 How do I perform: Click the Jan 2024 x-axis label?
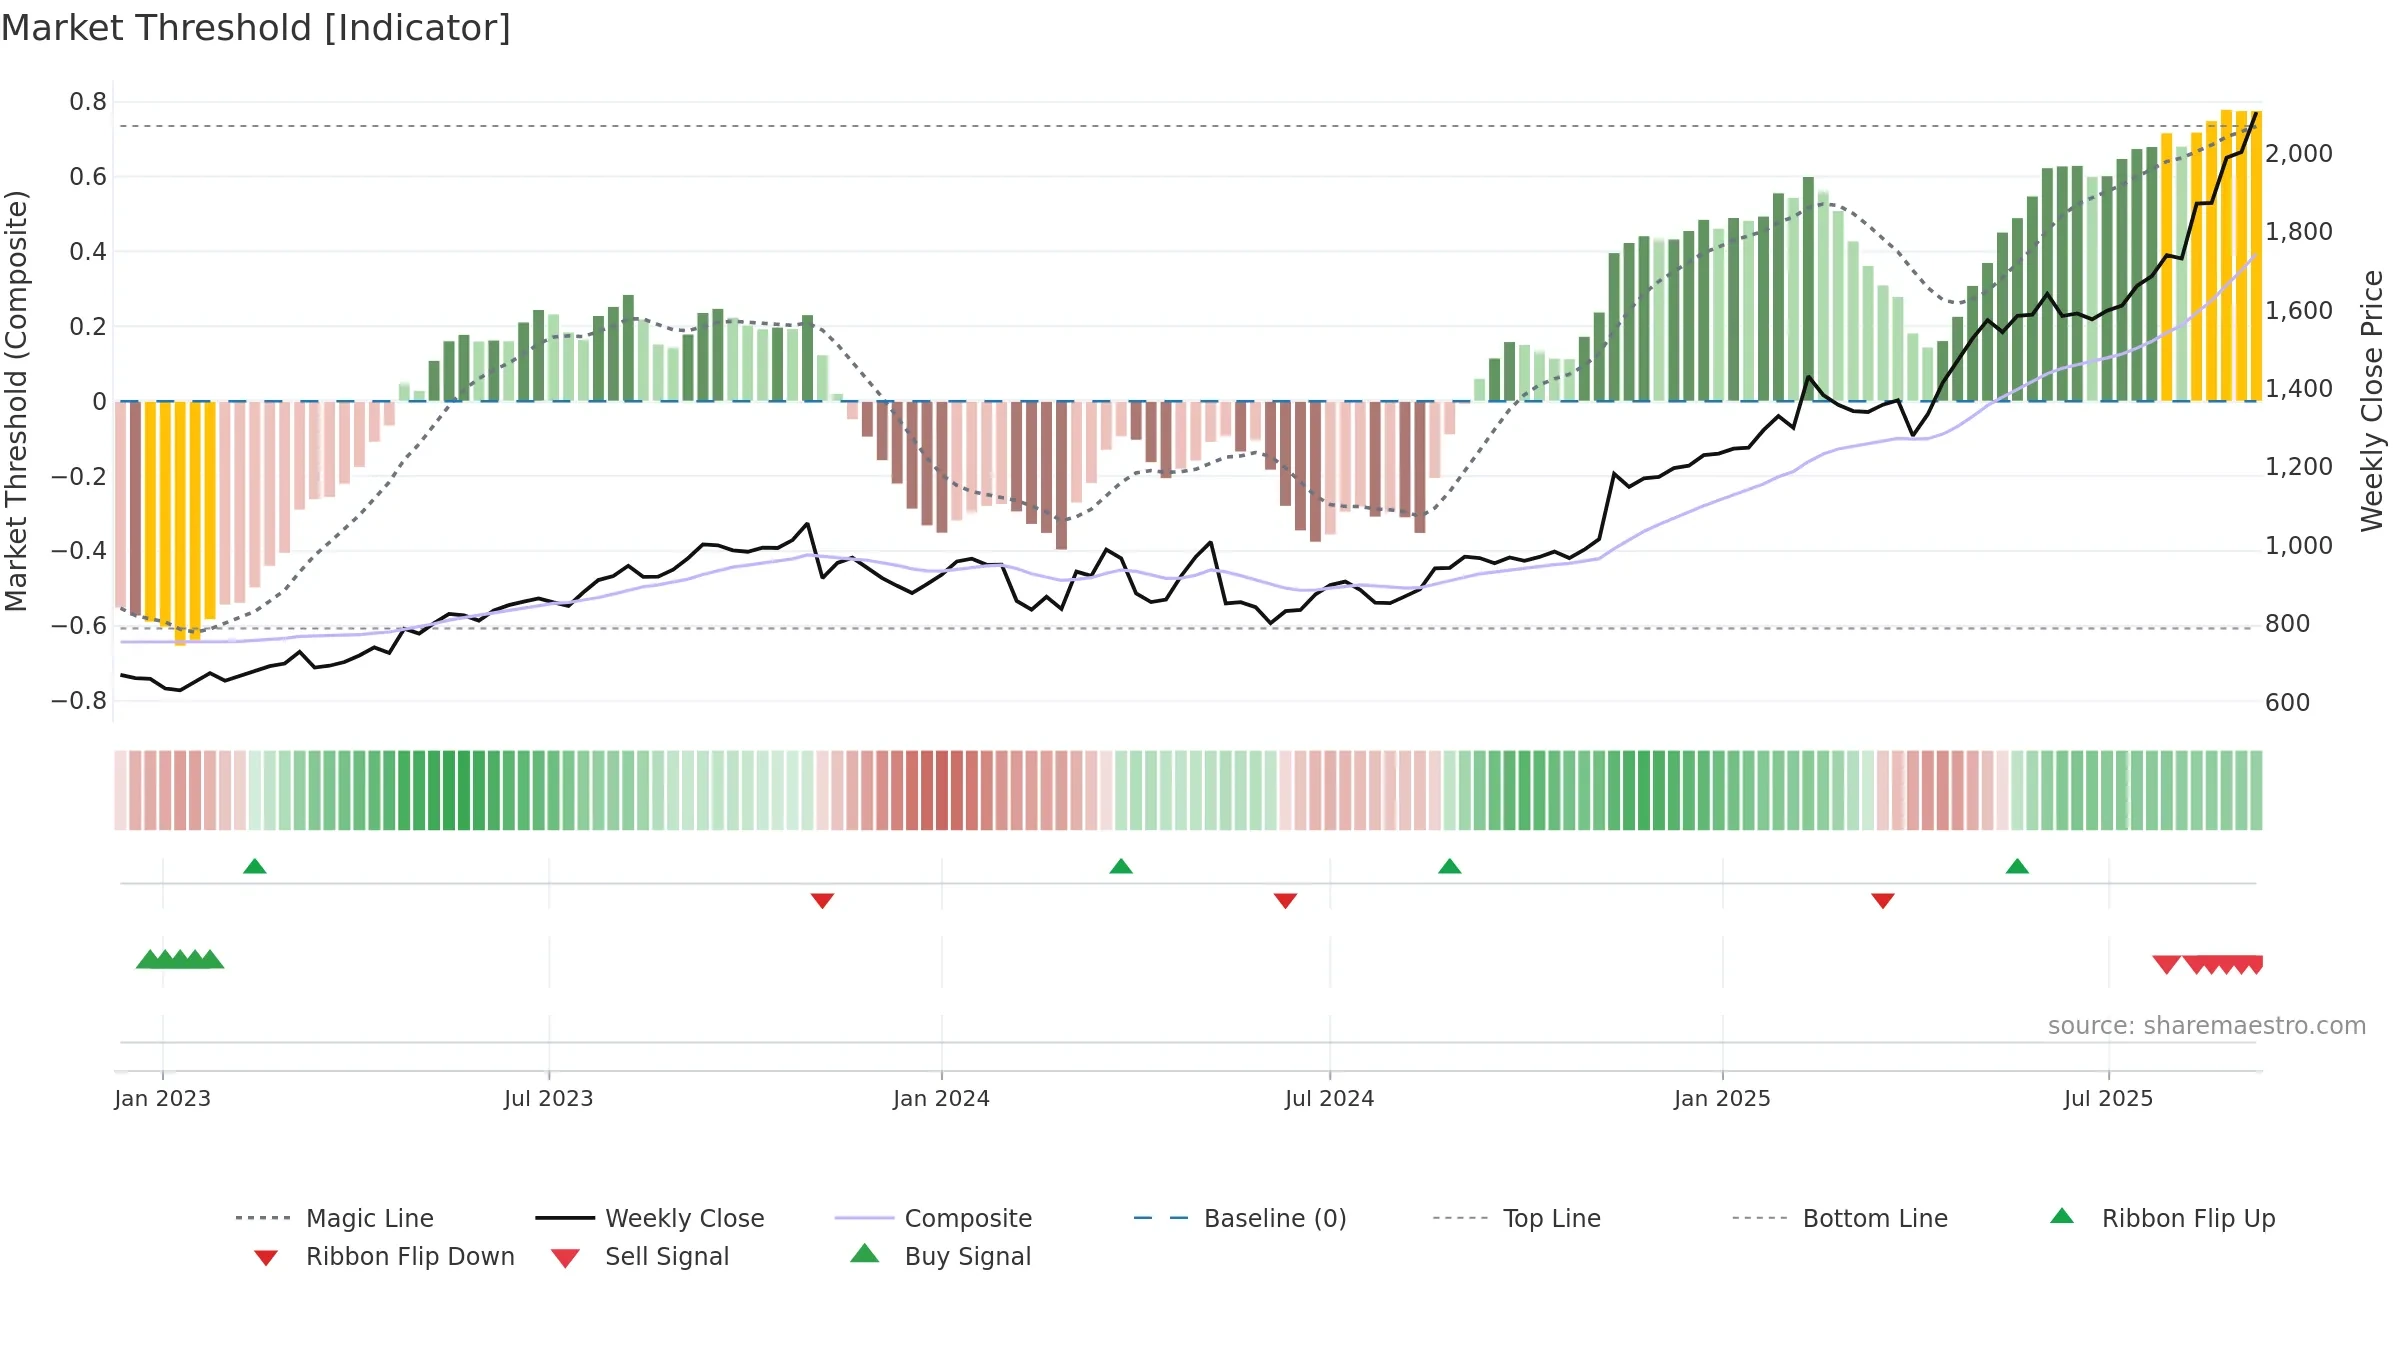point(941,1098)
